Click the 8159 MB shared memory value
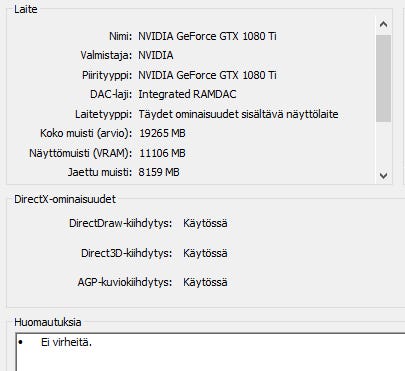 coord(159,172)
